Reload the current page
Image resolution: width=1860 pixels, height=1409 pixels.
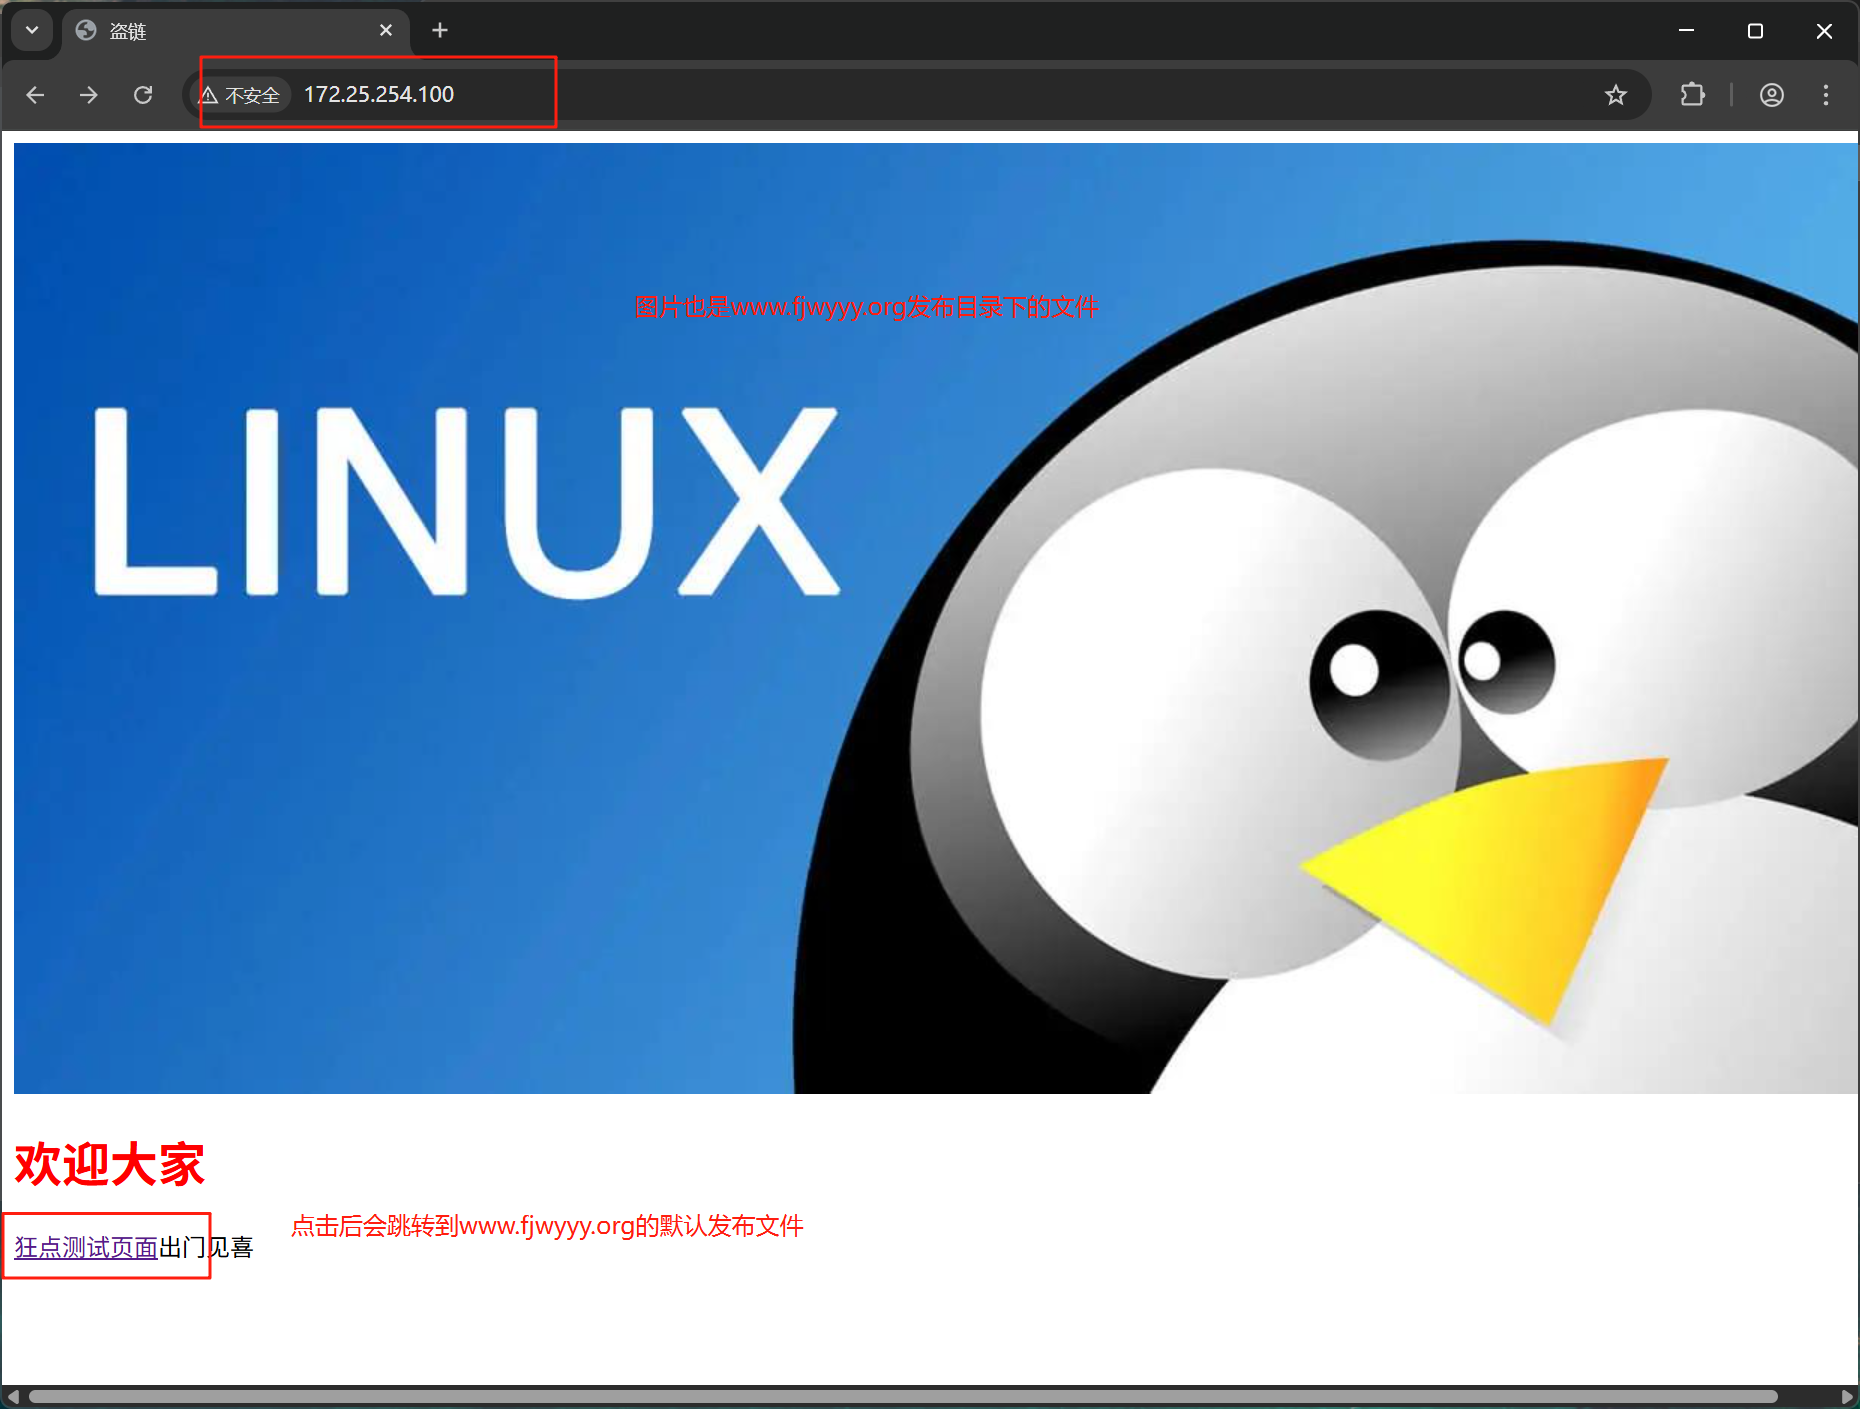pyautogui.click(x=143, y=95)
